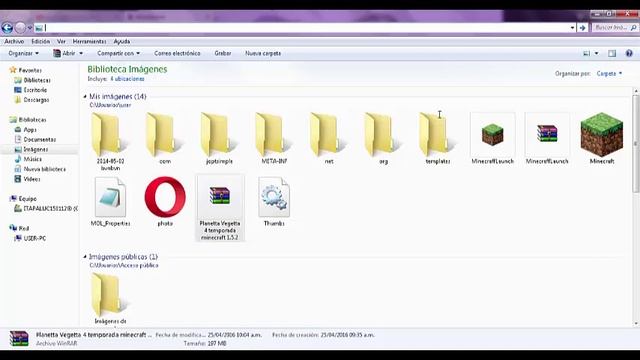Click the search magnifier icon
This screenshot has width=640, height=360.
point(633,28)
